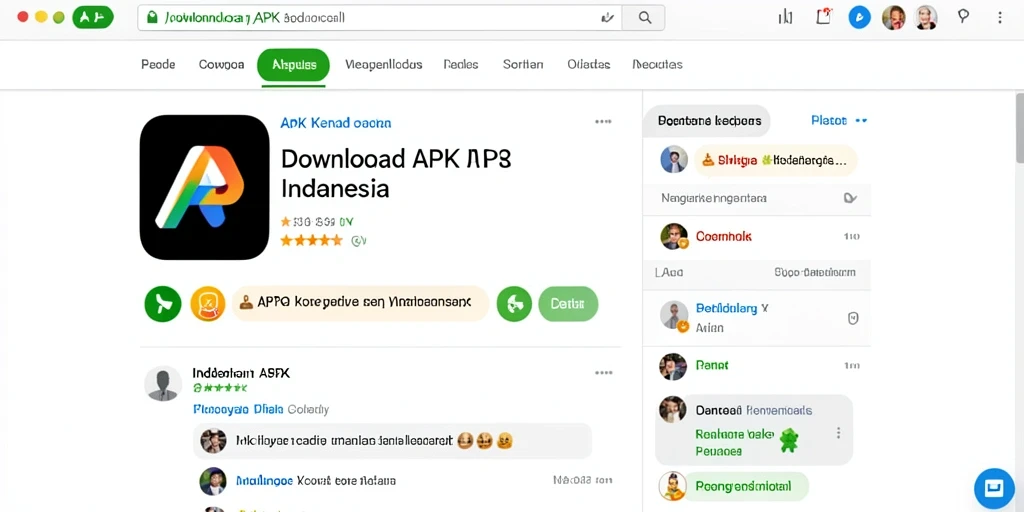Viewport: 1024px width, 512px height.
Task: Click the pin icon in top bar
Action: (x=963, y=17)
